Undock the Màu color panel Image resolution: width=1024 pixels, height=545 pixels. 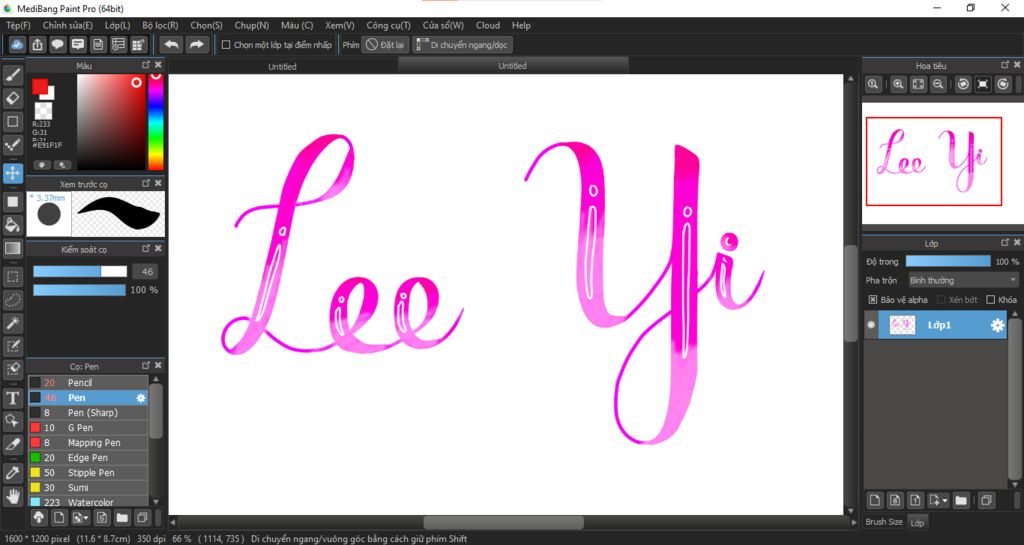[146, 65]
